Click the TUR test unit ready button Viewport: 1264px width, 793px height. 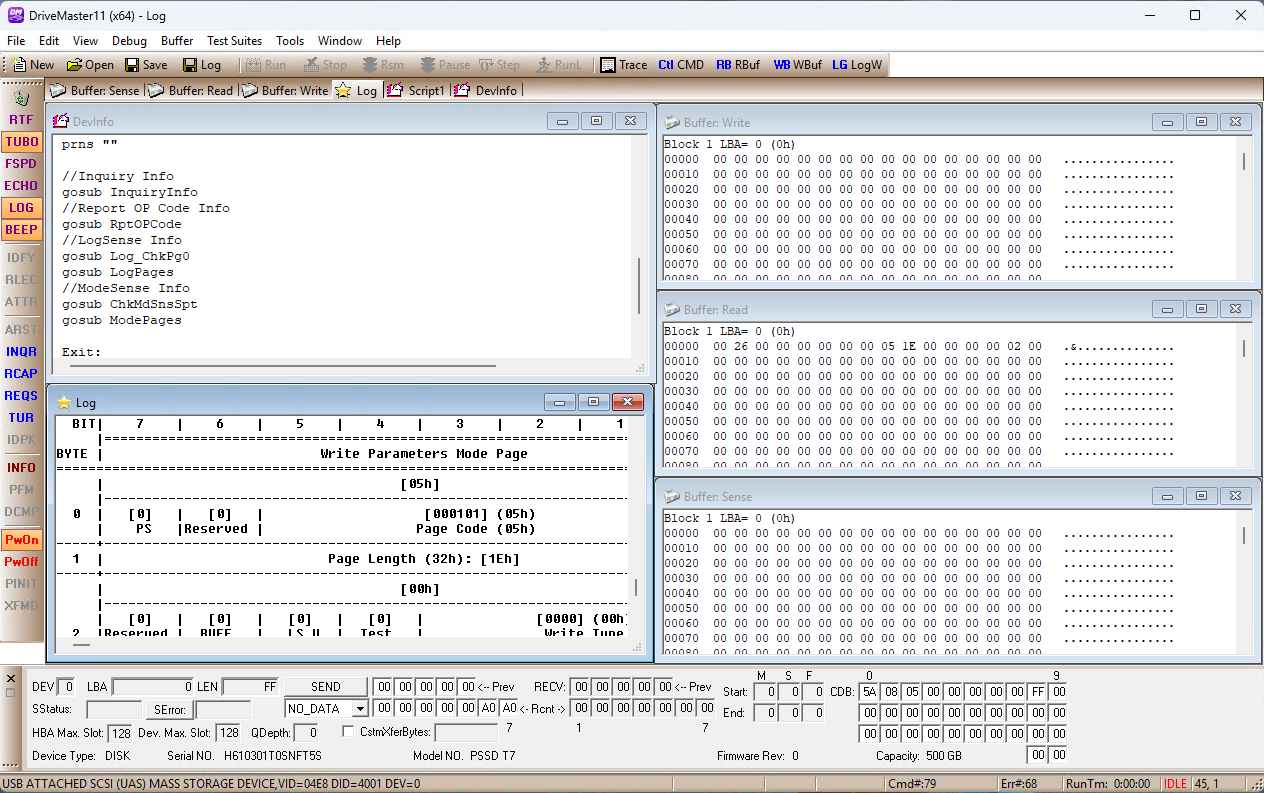(21, 417)
